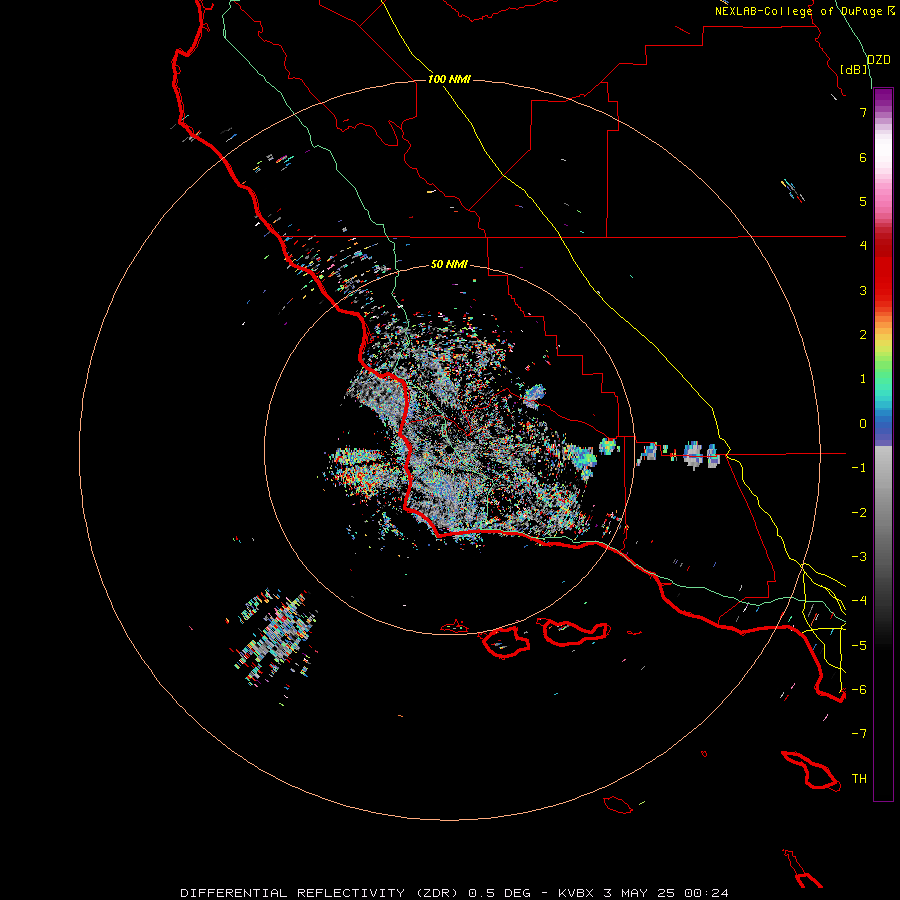The image size is (900, 900).
Task: Click the blue section near 0 dB
Action: click(883, 429)
